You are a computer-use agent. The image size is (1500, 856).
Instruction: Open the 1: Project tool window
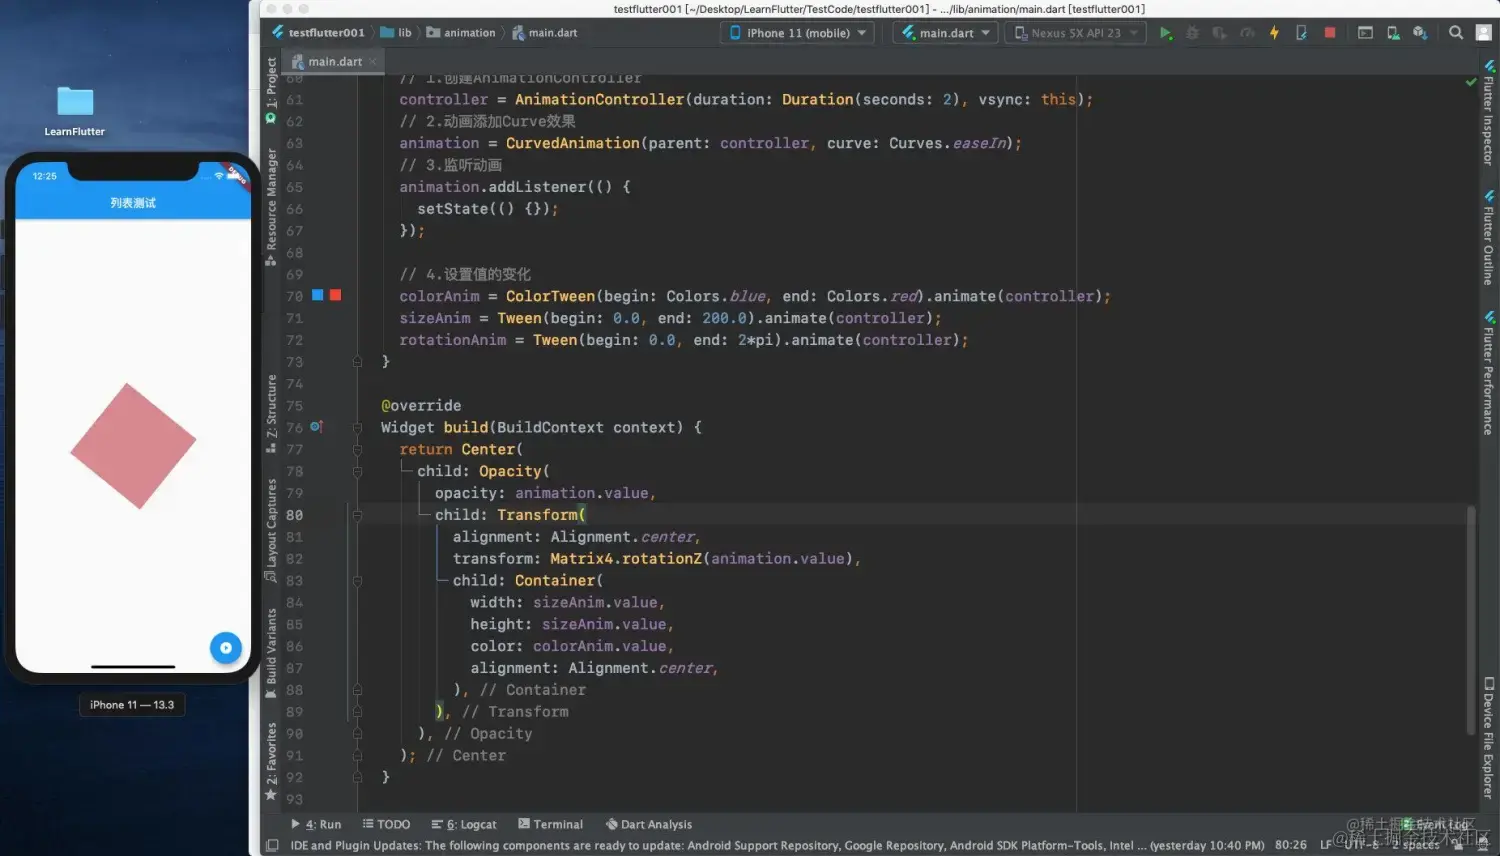pos(271,90)
